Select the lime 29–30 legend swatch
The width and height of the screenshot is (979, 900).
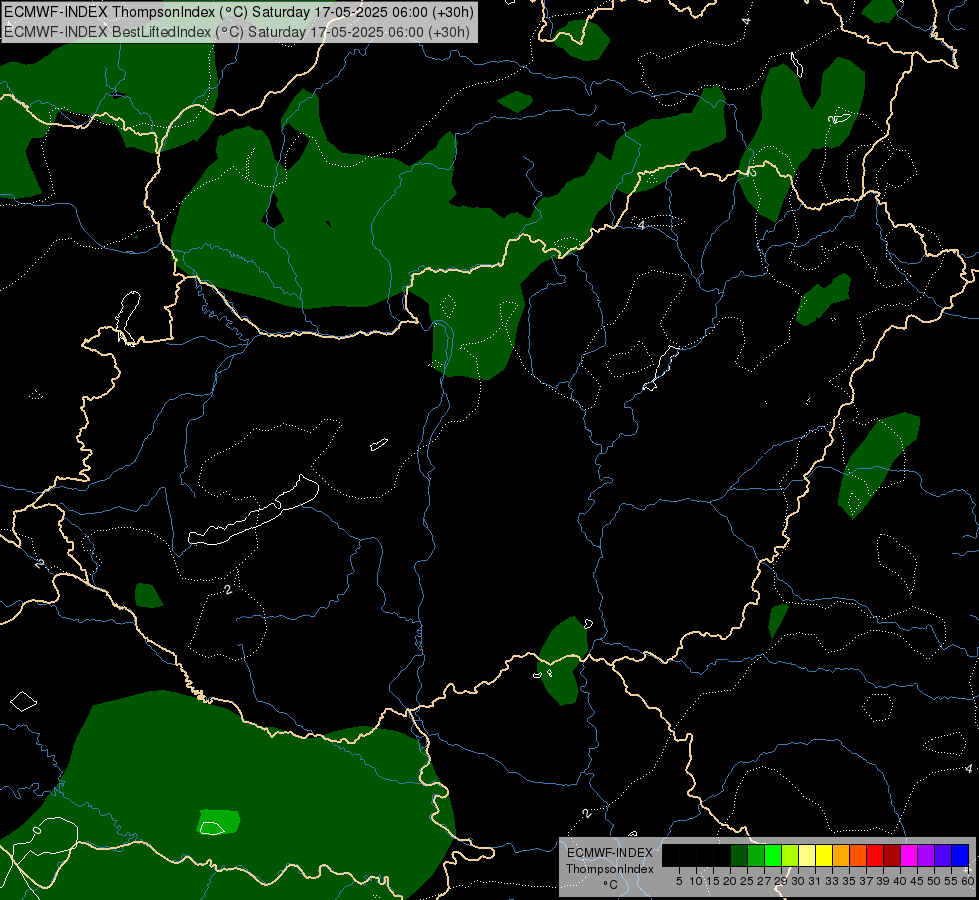(x=790, y=855)
